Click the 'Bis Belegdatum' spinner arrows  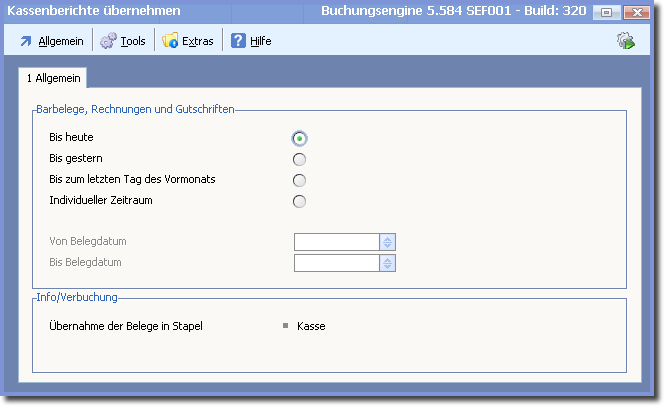click(x=388, y=263)
